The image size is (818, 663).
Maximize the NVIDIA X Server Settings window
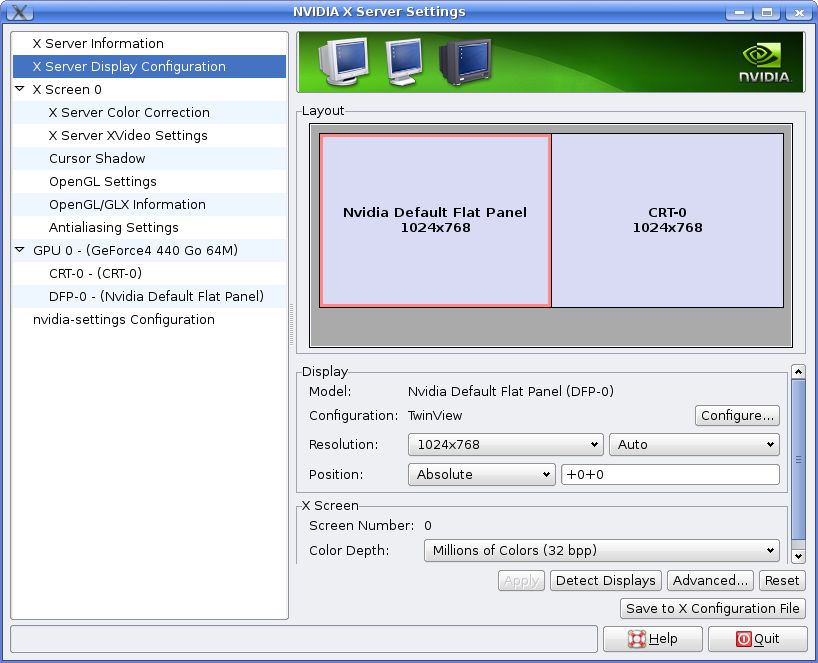tap(767, 12)
